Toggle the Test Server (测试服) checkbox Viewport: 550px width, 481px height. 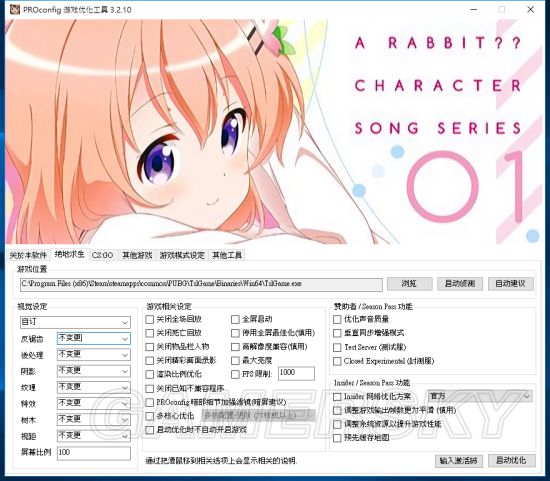coord(337,347)
